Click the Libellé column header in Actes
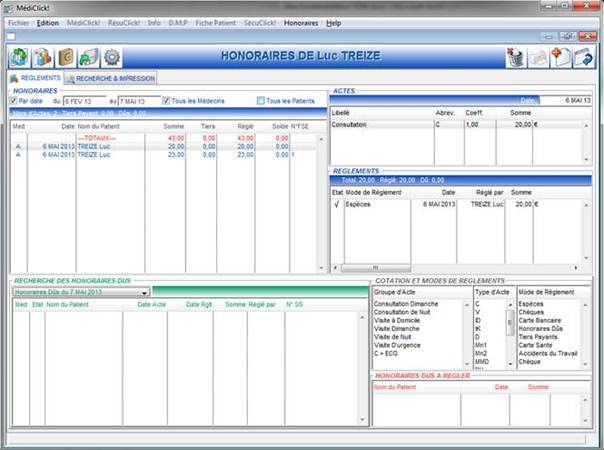604x450 pixels. click(340, 113)
